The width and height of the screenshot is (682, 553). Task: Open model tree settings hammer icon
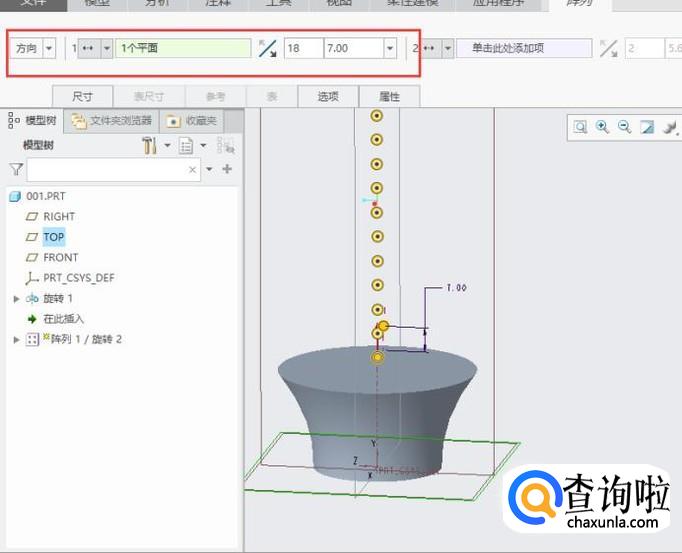click(x=150, y=146)
